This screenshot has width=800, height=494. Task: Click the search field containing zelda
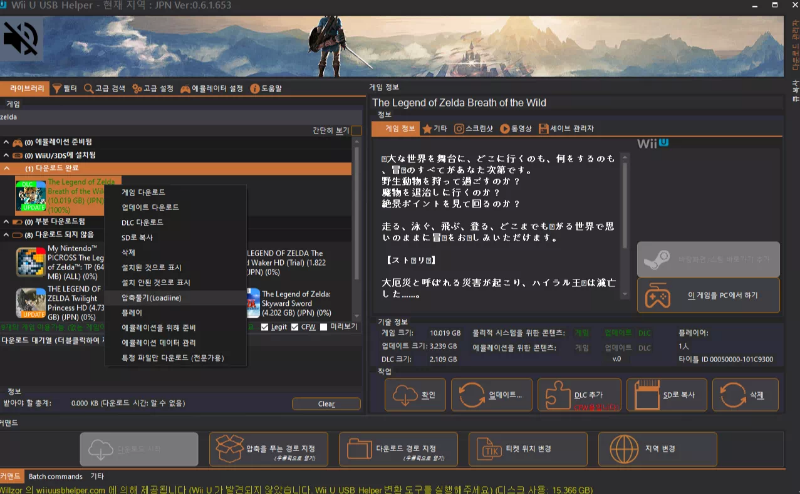pyautogui.click(x=179, y=117)
